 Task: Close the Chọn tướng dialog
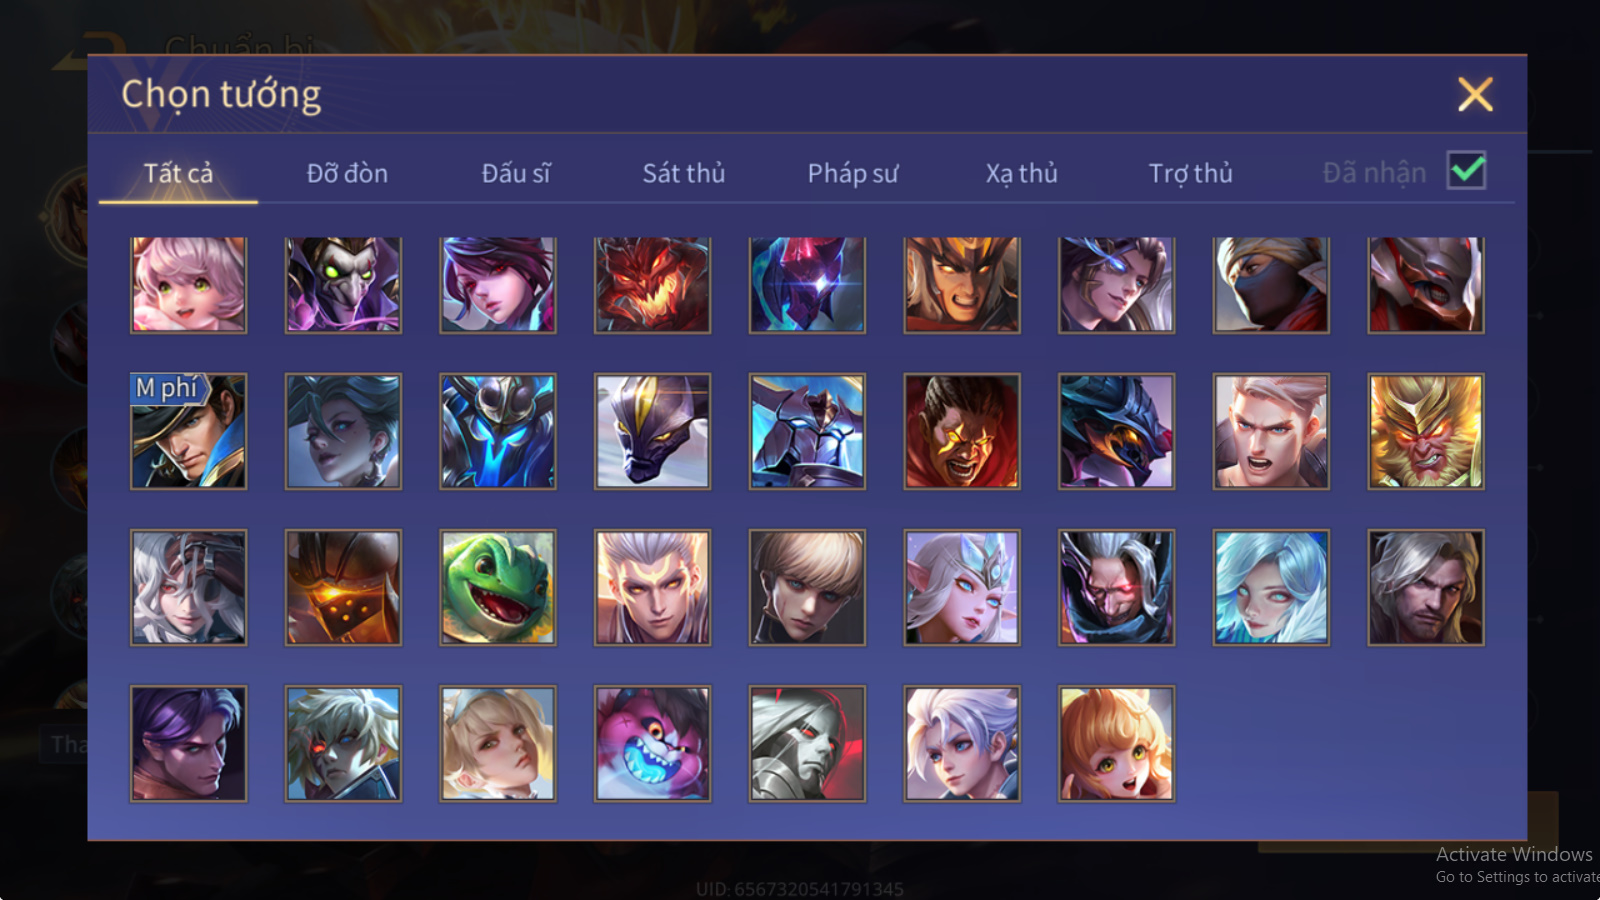(1475, 95)
